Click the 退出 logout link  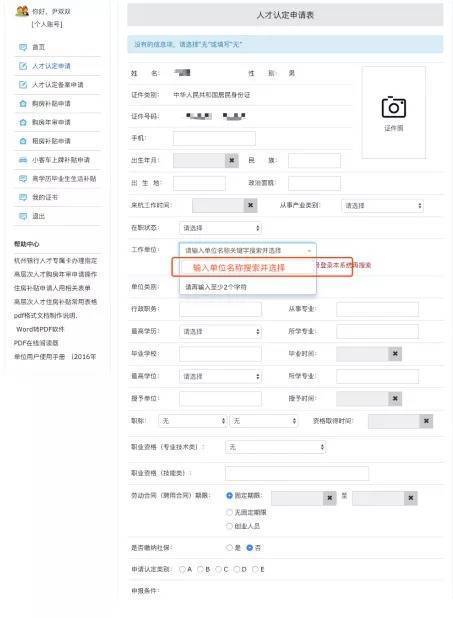point(38,216)
